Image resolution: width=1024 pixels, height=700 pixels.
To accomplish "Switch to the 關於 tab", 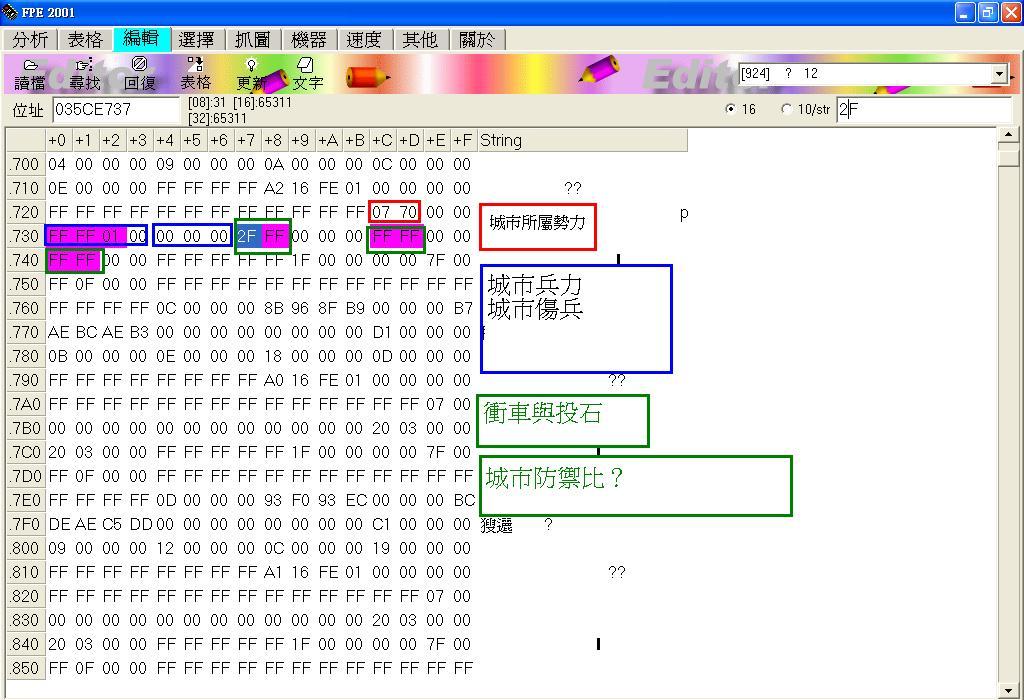I will [477, 40].
